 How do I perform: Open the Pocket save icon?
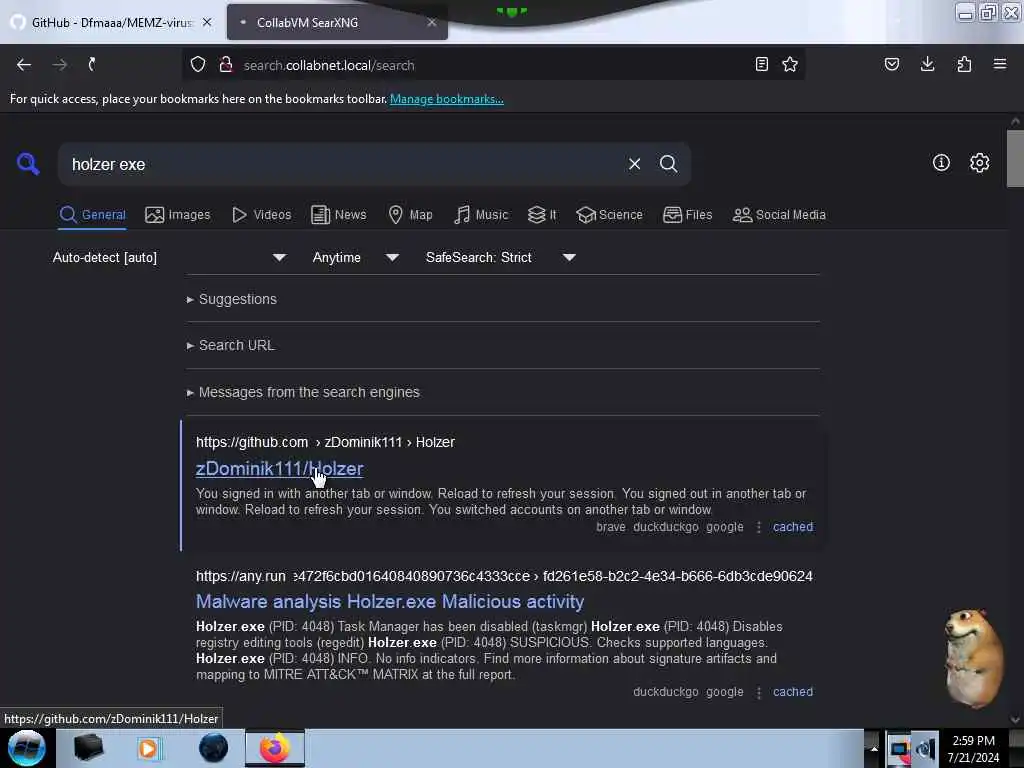click(891, 64)
